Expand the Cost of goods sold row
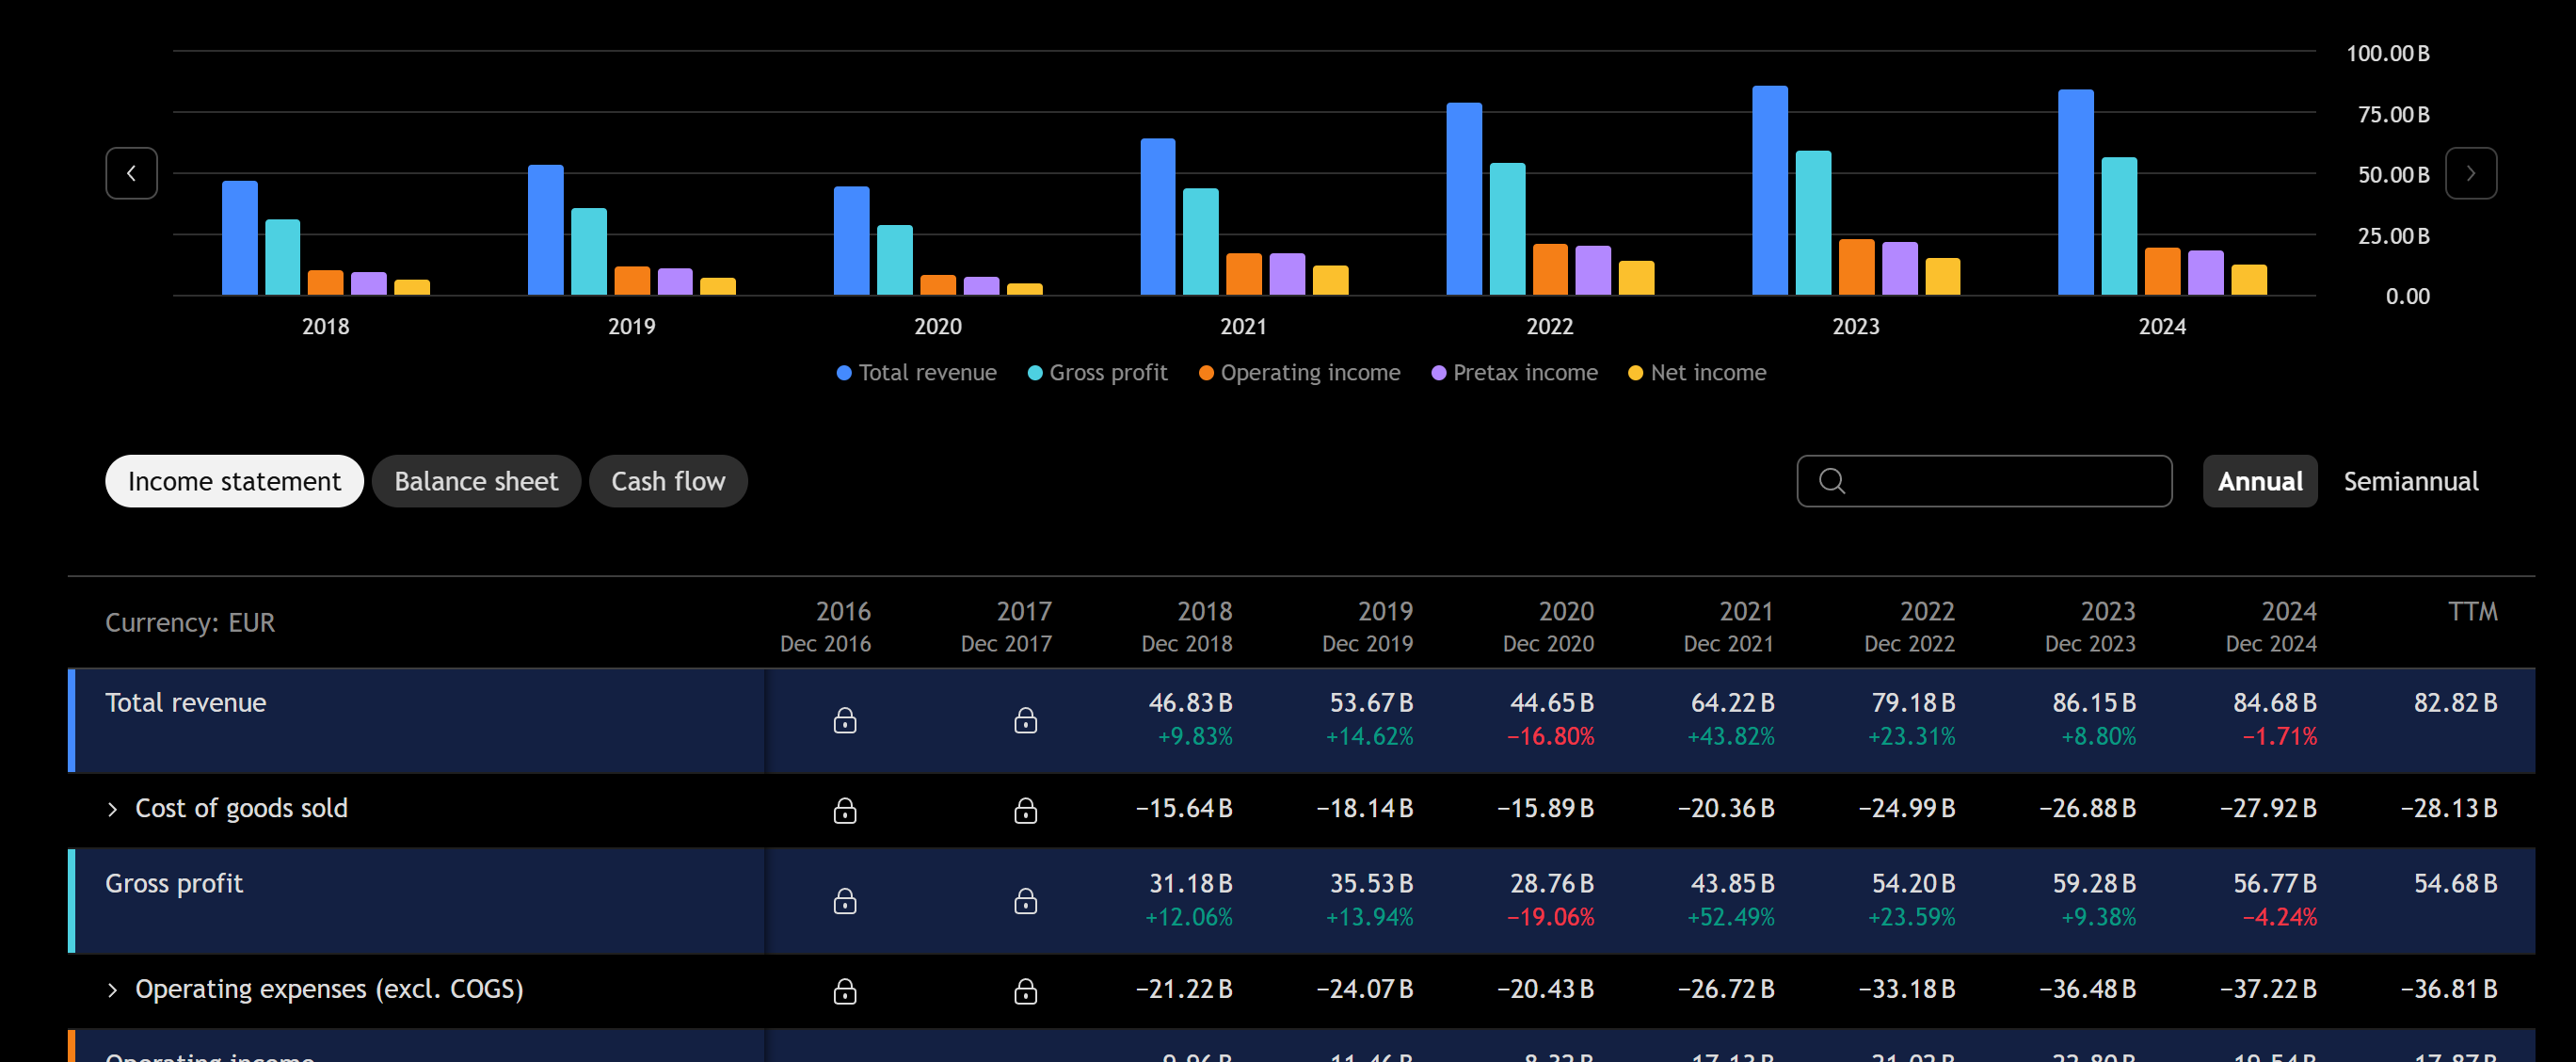 point(112,809)
